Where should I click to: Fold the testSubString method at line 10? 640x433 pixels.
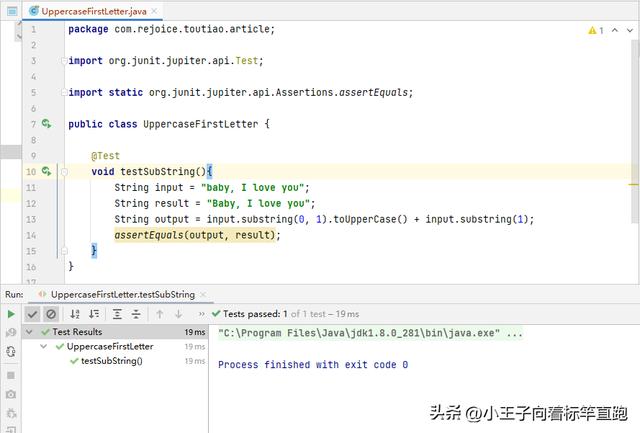click(x=64, y=172)
